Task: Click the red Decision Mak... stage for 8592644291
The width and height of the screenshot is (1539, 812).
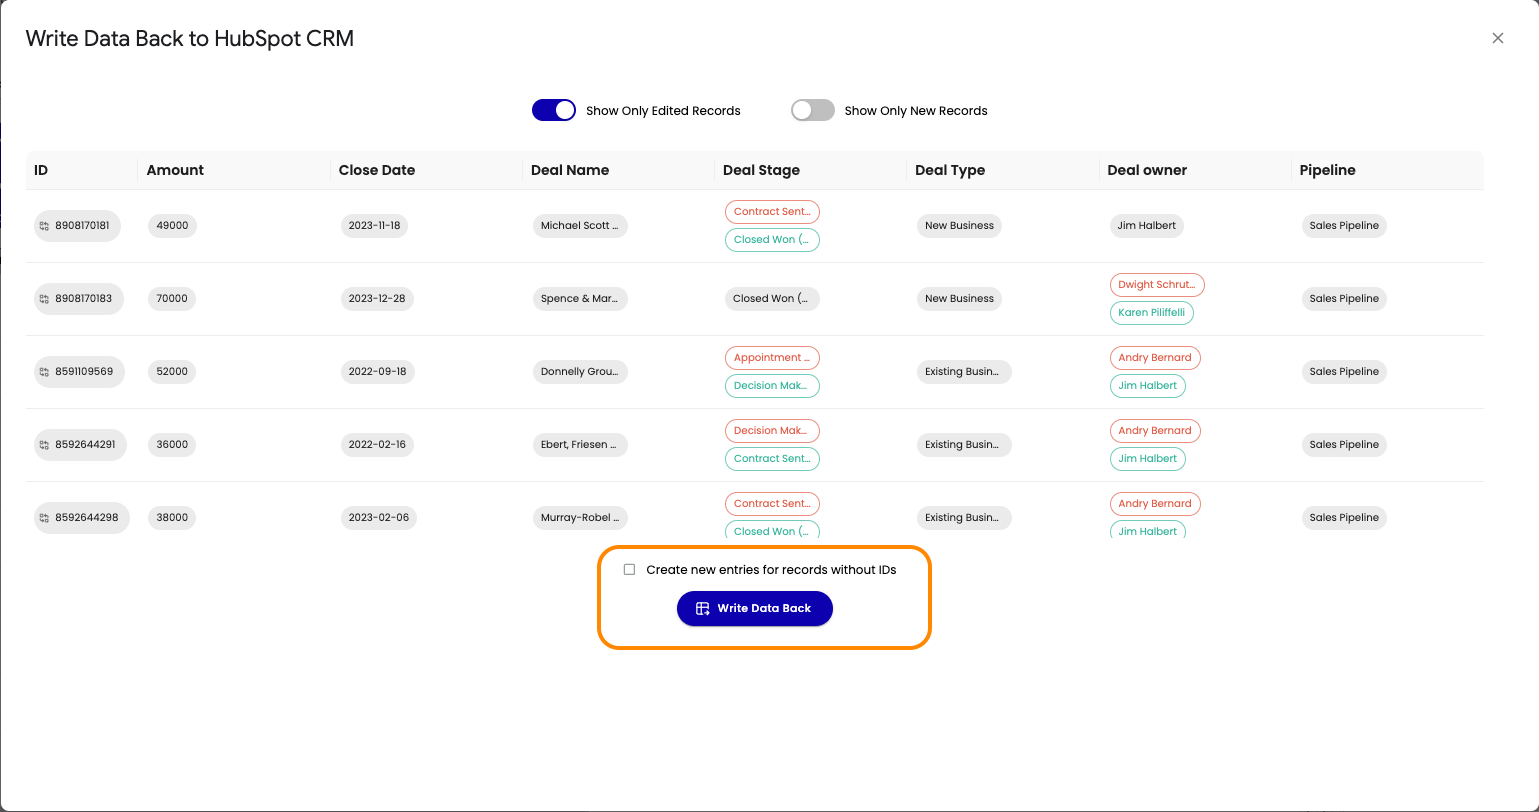Action: 772,431
